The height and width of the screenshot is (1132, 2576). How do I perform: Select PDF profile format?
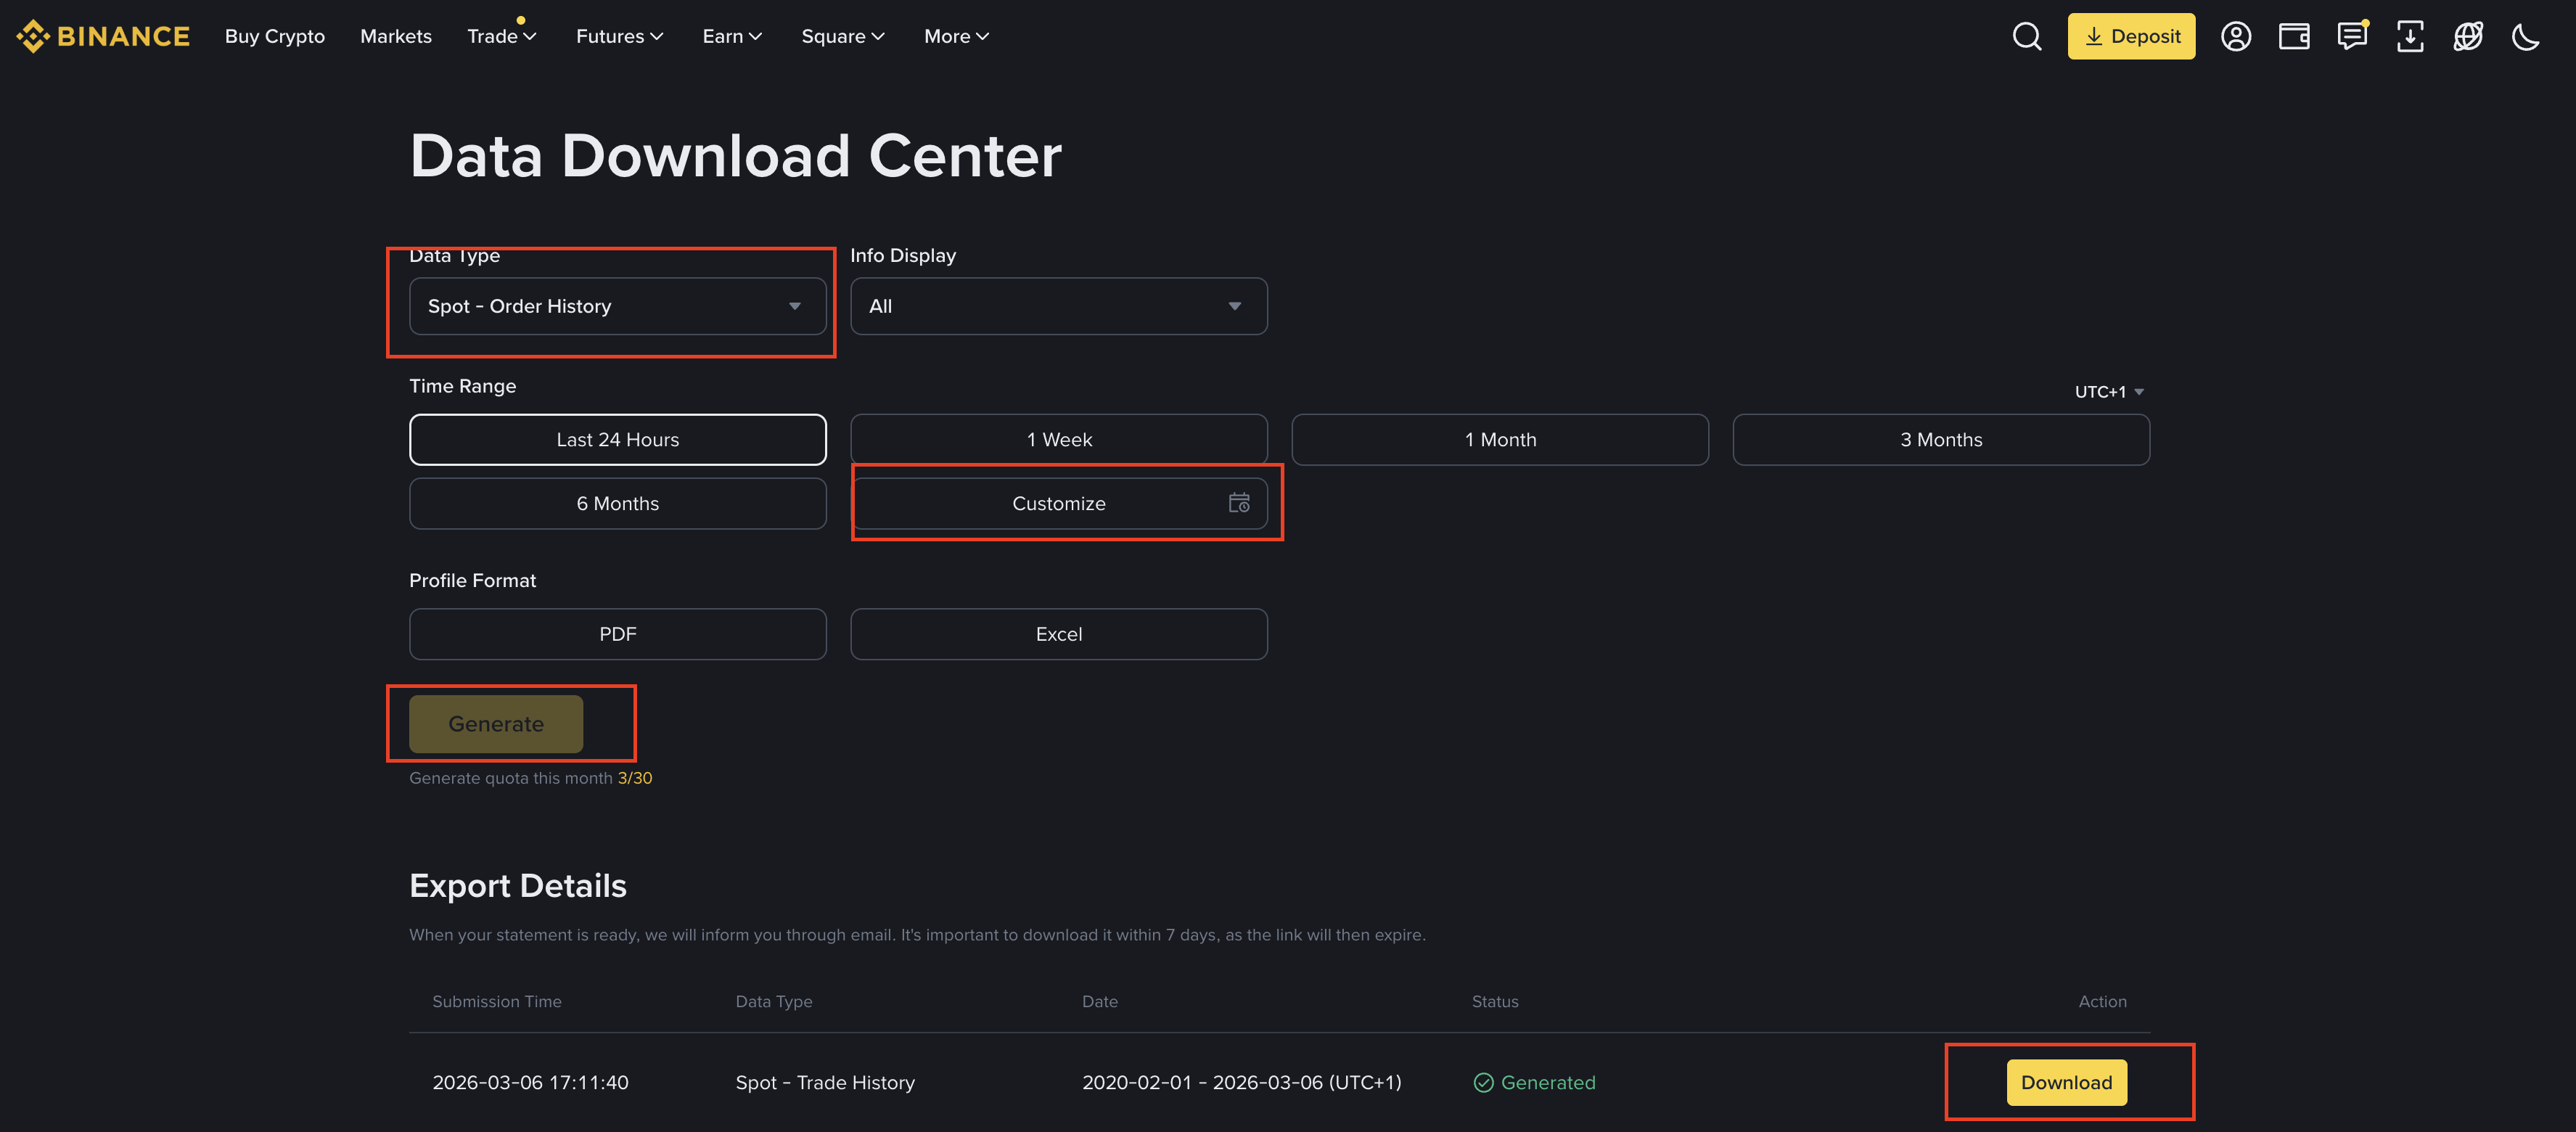click(617, 634)
